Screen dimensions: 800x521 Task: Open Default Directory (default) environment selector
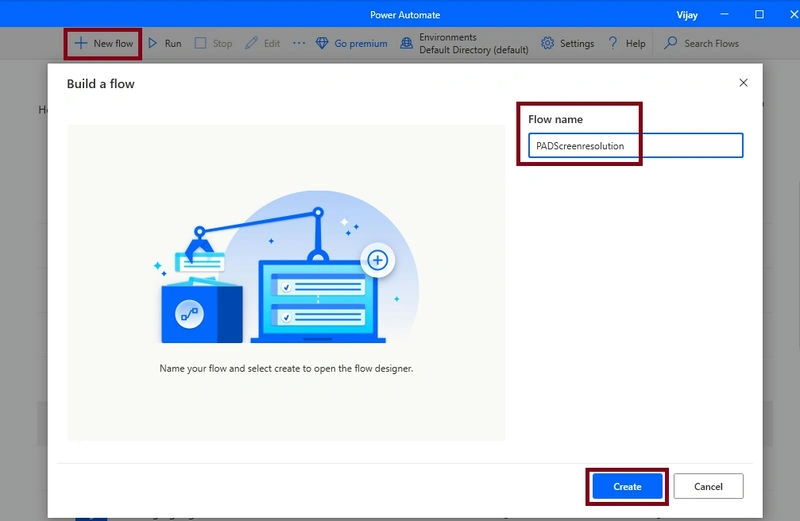click(473, 50)
